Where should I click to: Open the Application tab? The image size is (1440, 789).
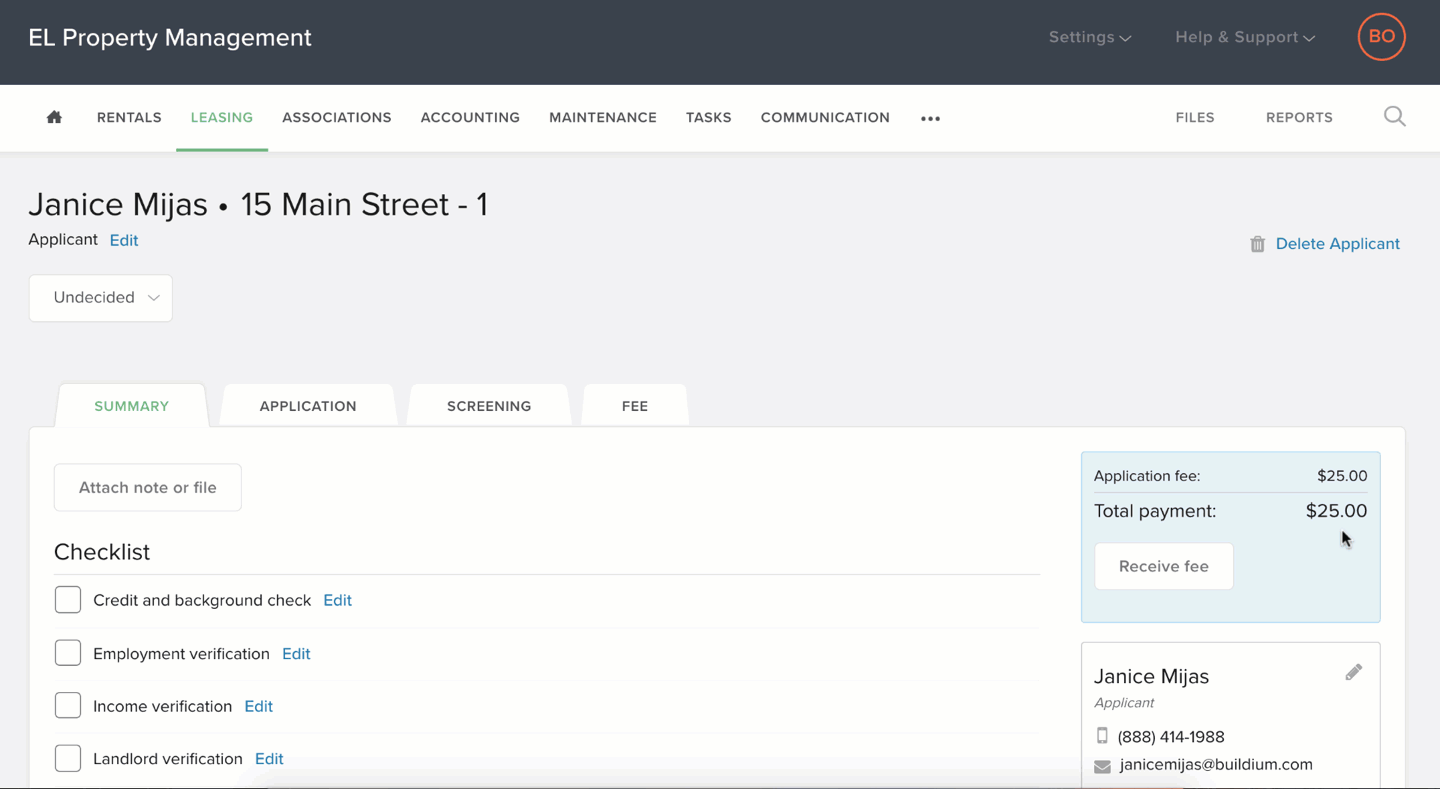[308, 406]
